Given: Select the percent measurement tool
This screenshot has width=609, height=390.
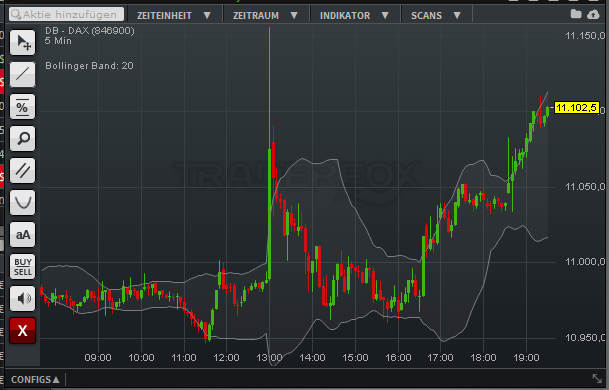Looking at the screenshot, I should coord(23,106).
